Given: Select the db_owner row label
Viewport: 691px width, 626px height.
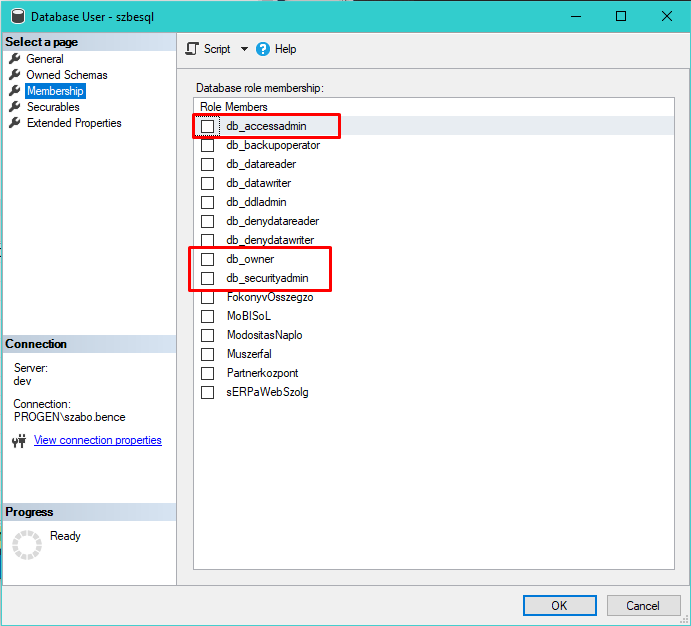Looking at the screenshot, I should click(x=250, y=259).
